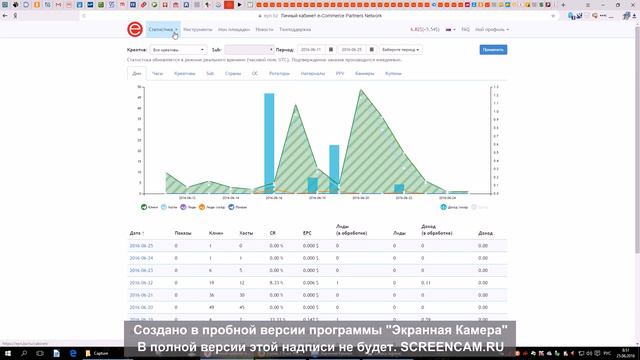Go to Новости in top navigation

tap(264, 29)
